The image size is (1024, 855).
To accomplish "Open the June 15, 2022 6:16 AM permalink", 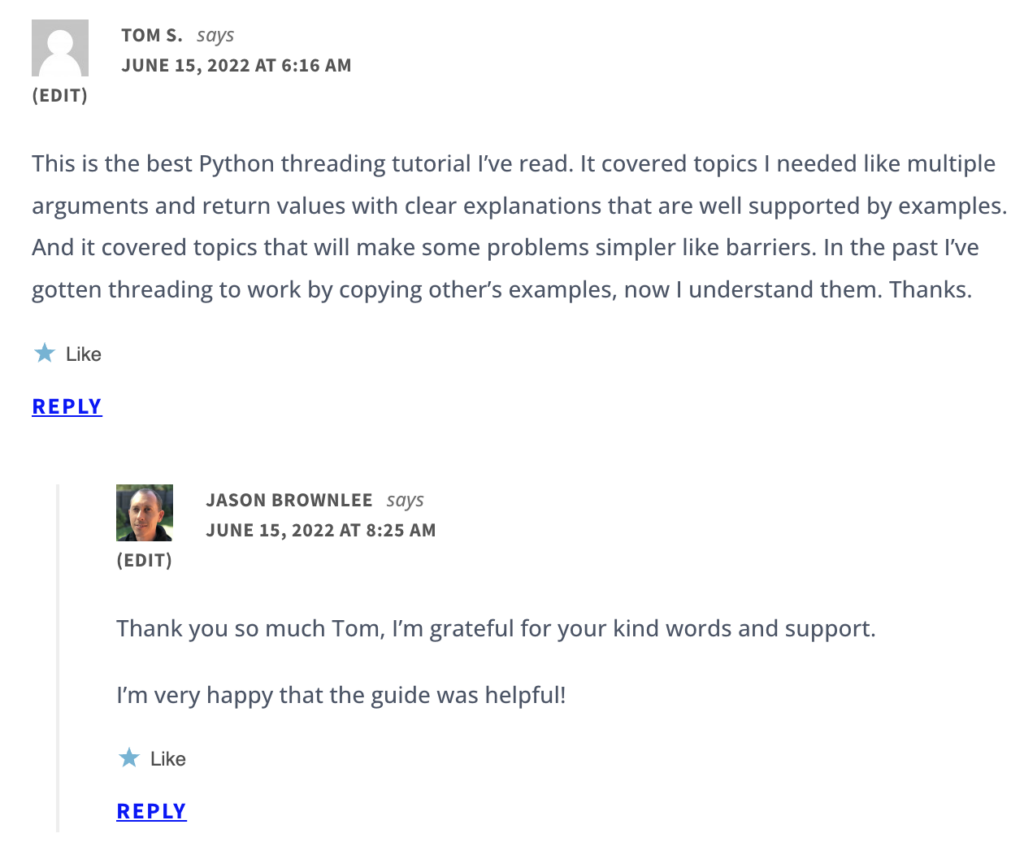I will point(236,66).
